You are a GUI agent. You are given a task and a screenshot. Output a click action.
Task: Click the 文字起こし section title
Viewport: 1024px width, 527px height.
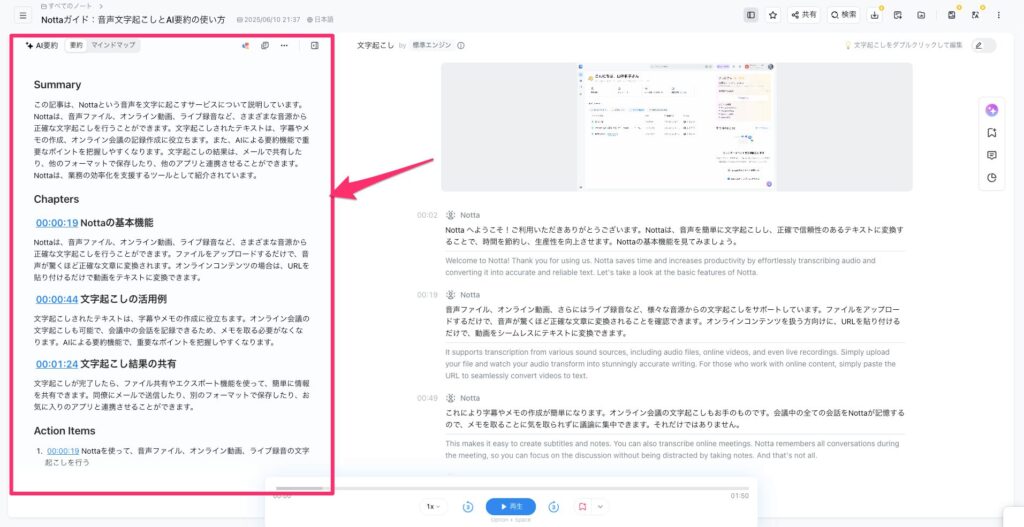point(376,46)
